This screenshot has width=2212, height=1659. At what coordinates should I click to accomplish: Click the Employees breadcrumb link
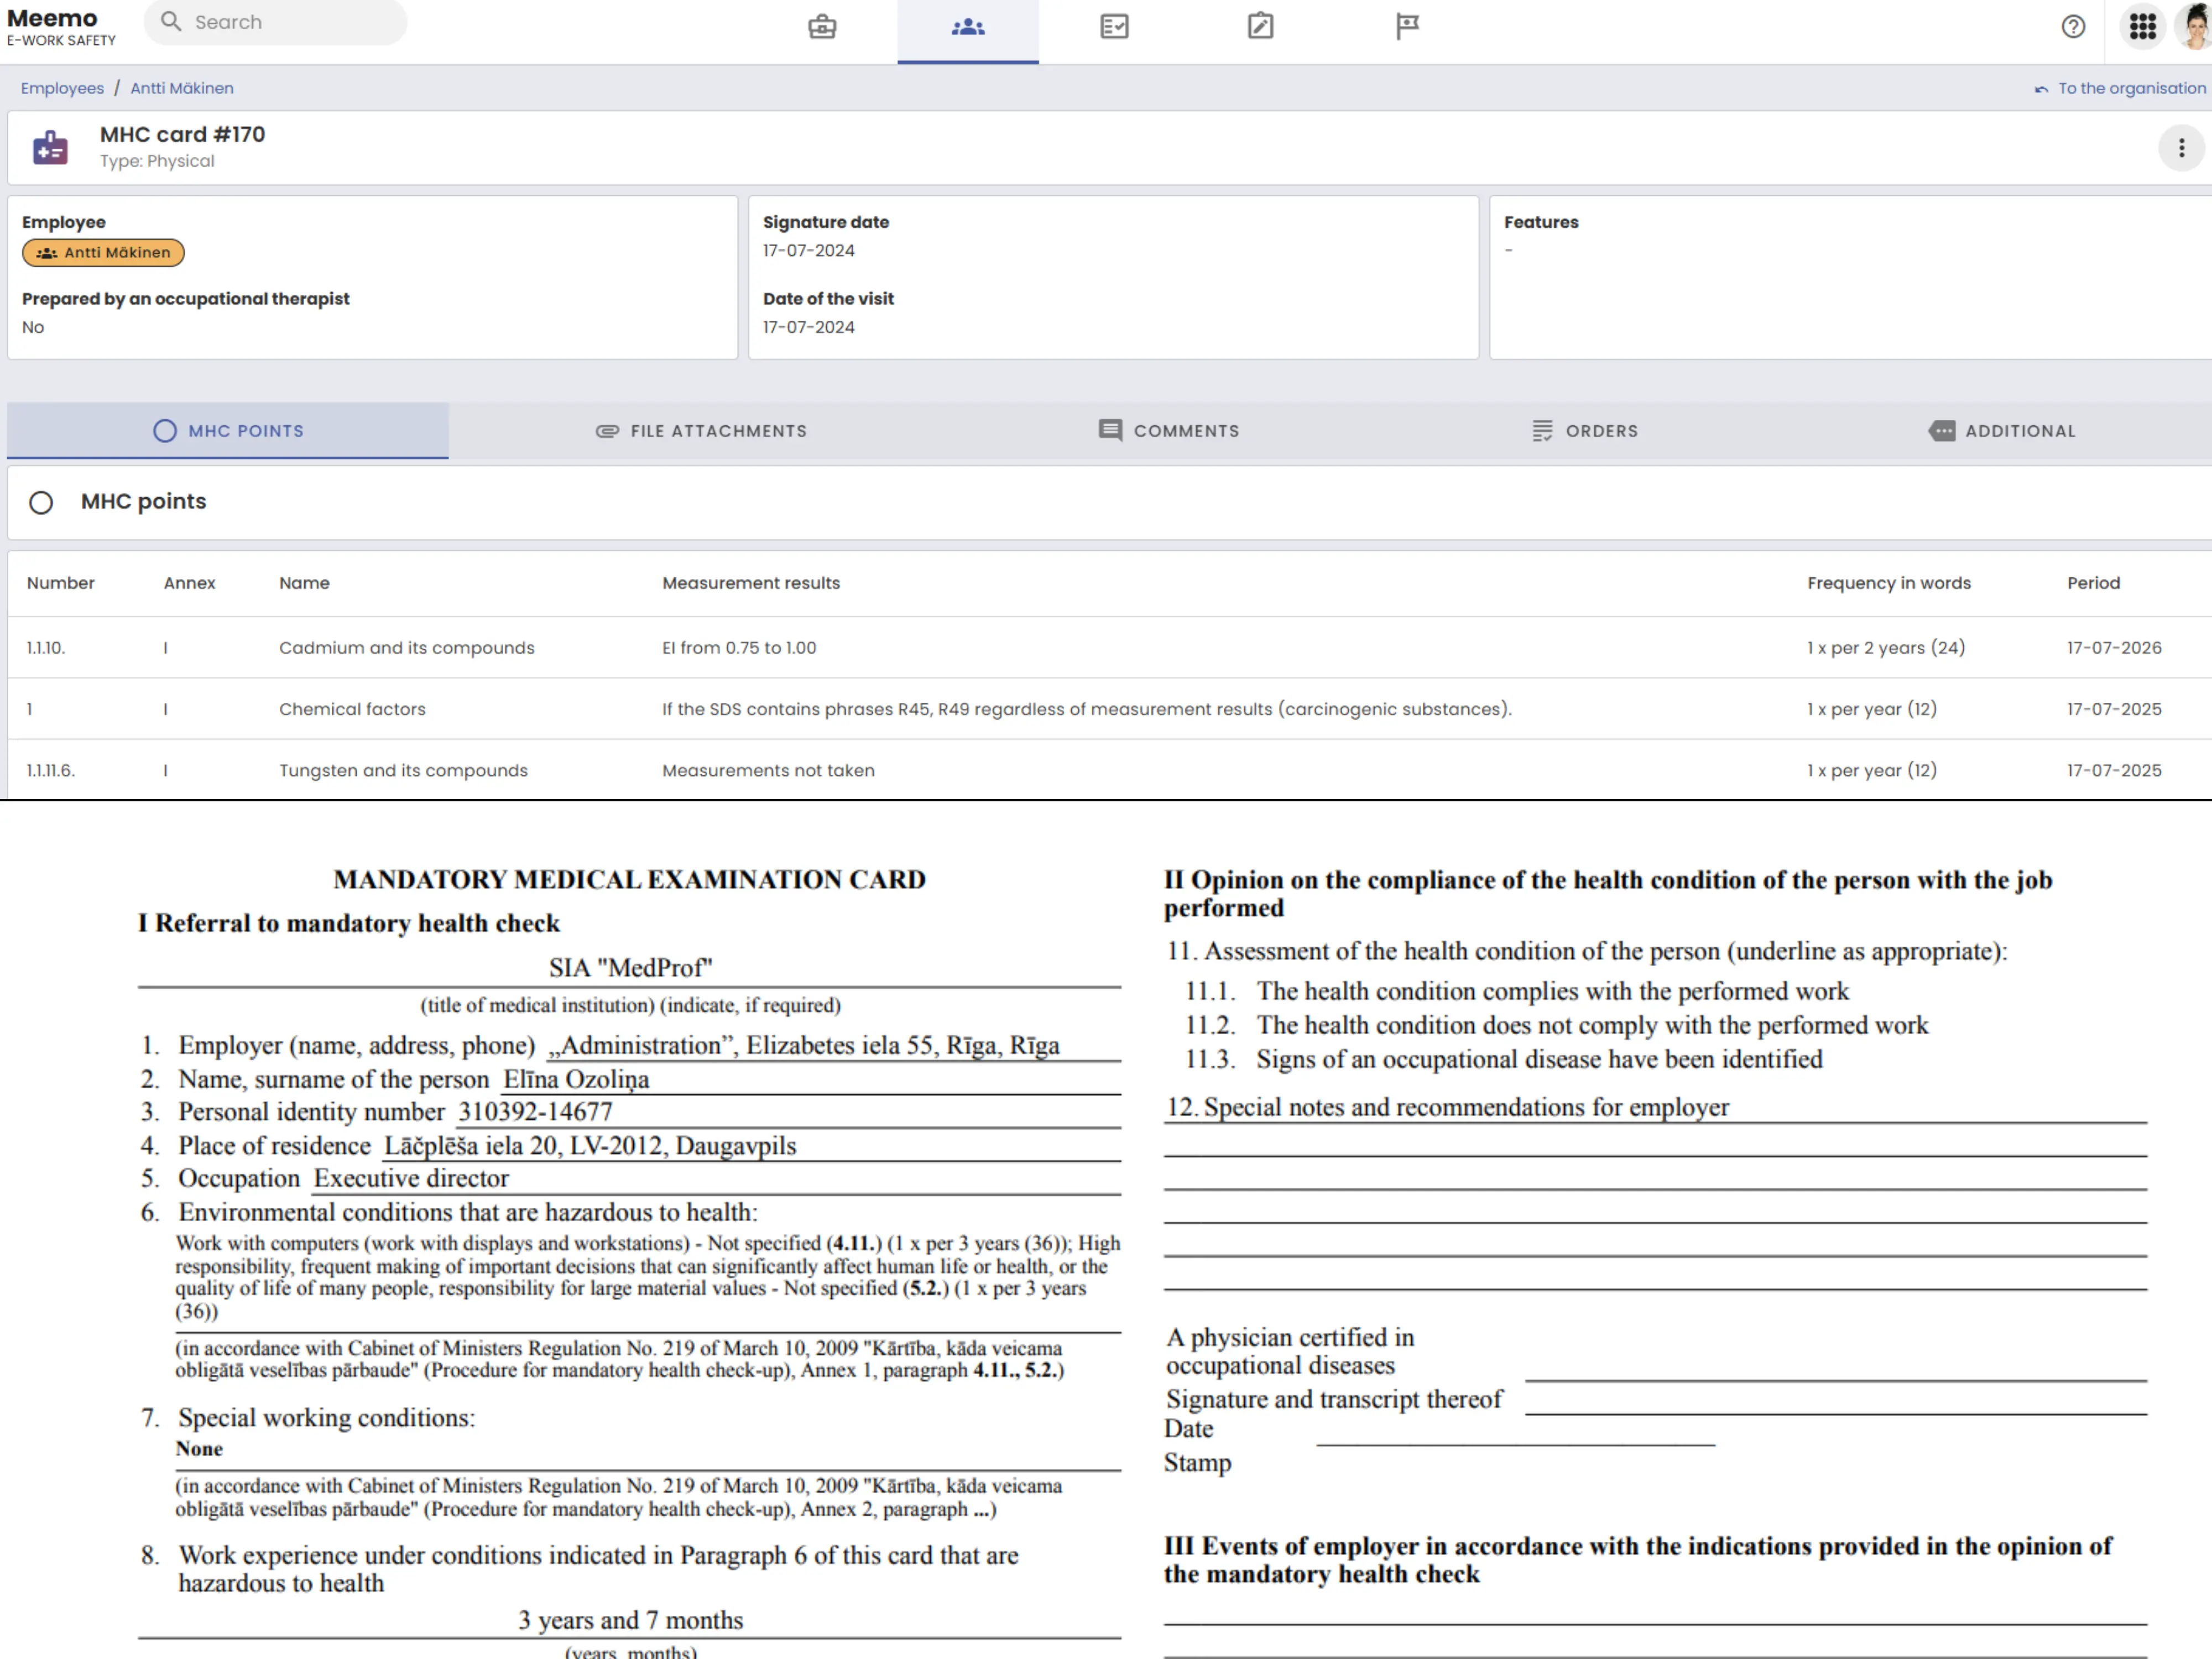pos(62,88)
